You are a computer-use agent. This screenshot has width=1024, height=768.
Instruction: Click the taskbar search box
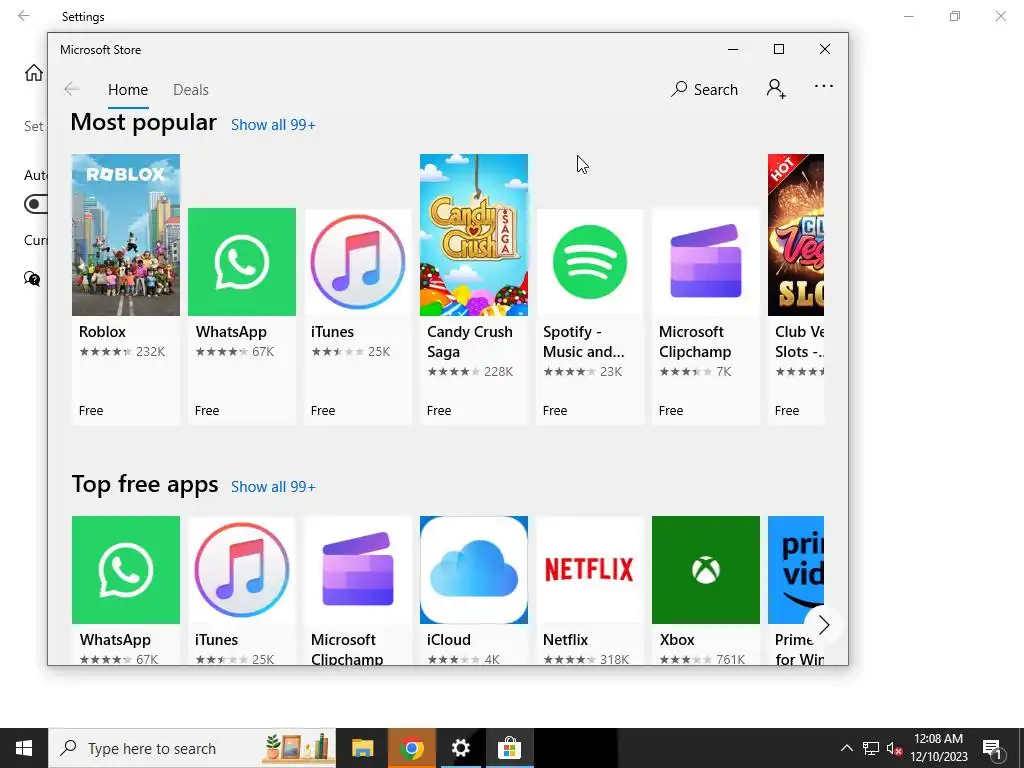pos(192,748)
